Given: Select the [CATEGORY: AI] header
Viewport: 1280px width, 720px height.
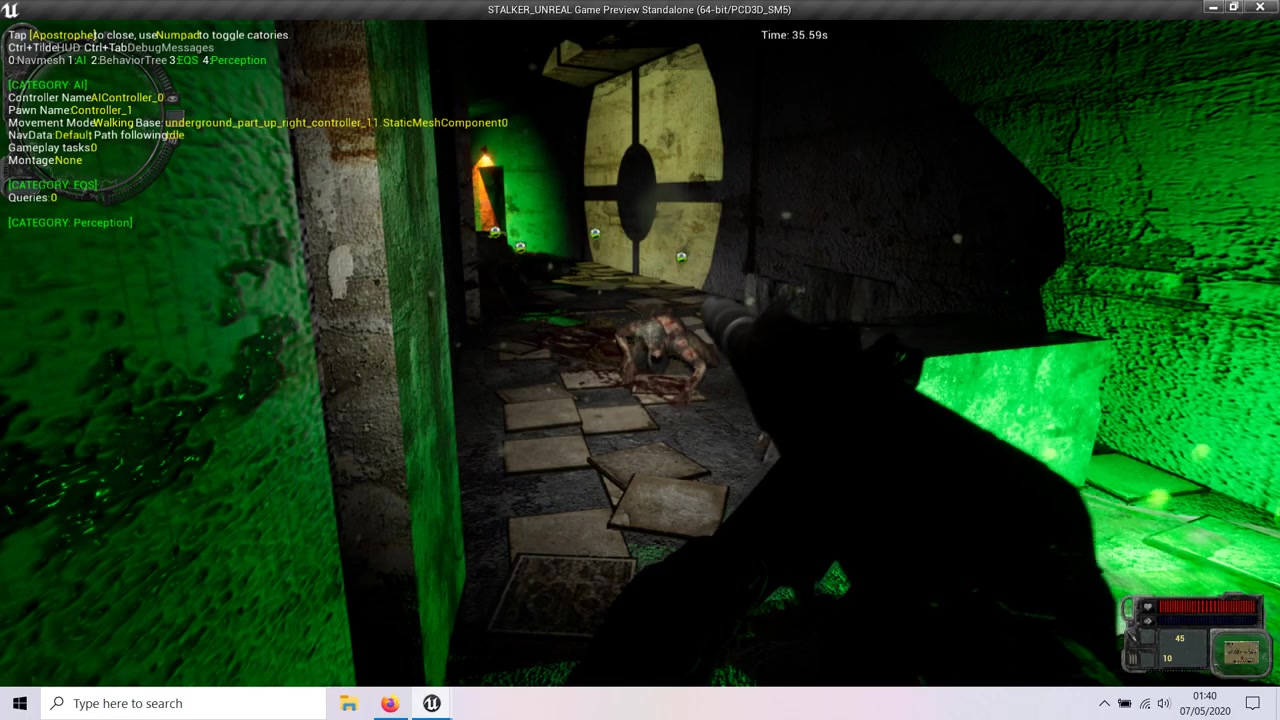Looking at the screenshot, I should 48,85.
